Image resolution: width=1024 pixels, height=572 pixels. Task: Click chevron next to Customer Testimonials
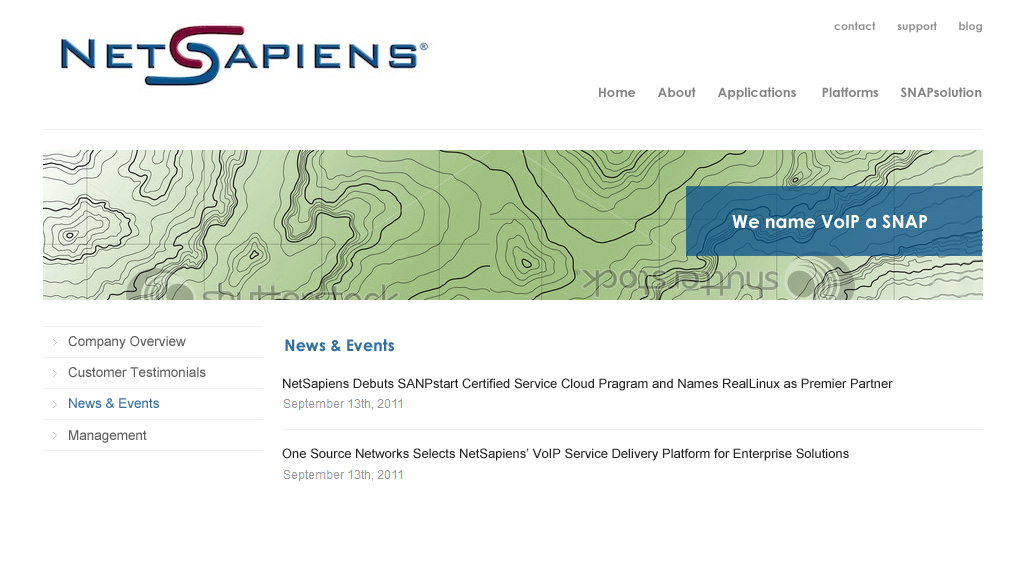click(x=55, y=373)
